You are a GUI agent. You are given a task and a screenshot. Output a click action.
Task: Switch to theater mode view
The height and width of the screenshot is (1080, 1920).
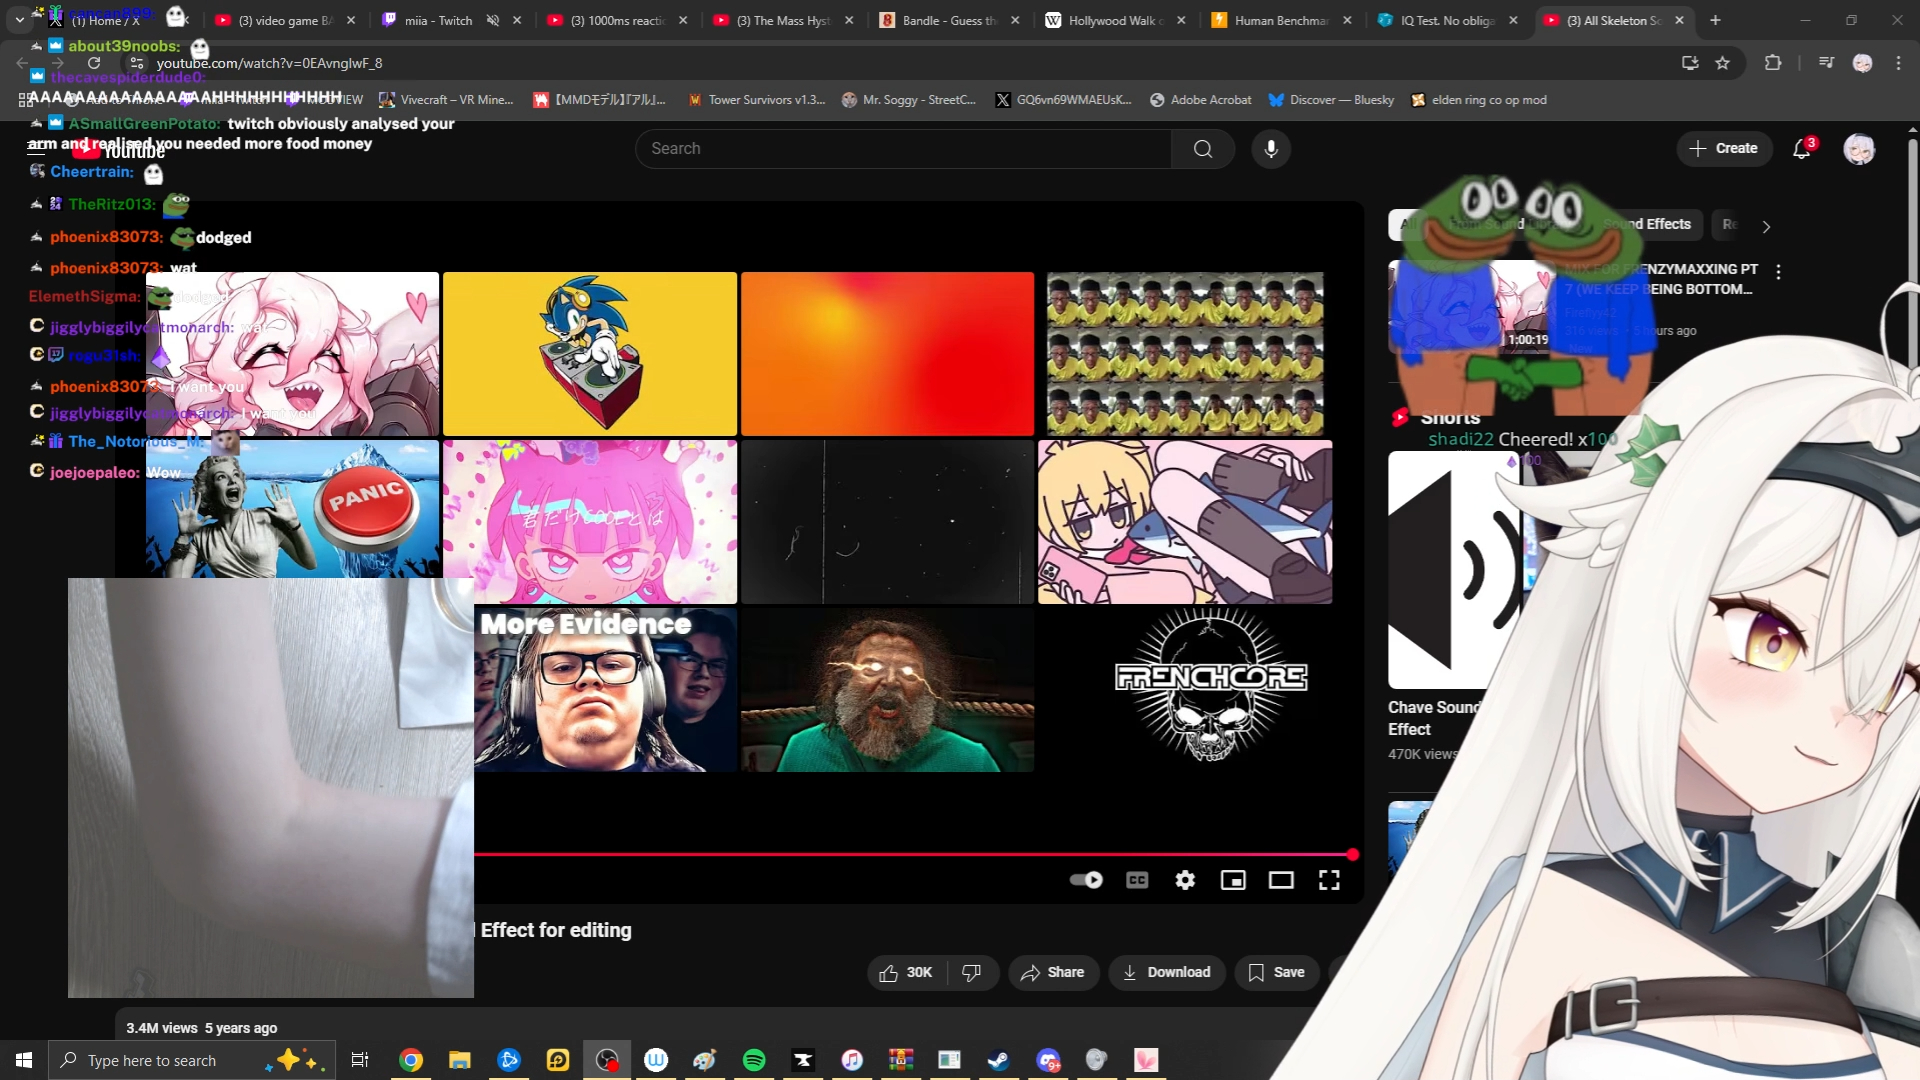(1281, 880)
